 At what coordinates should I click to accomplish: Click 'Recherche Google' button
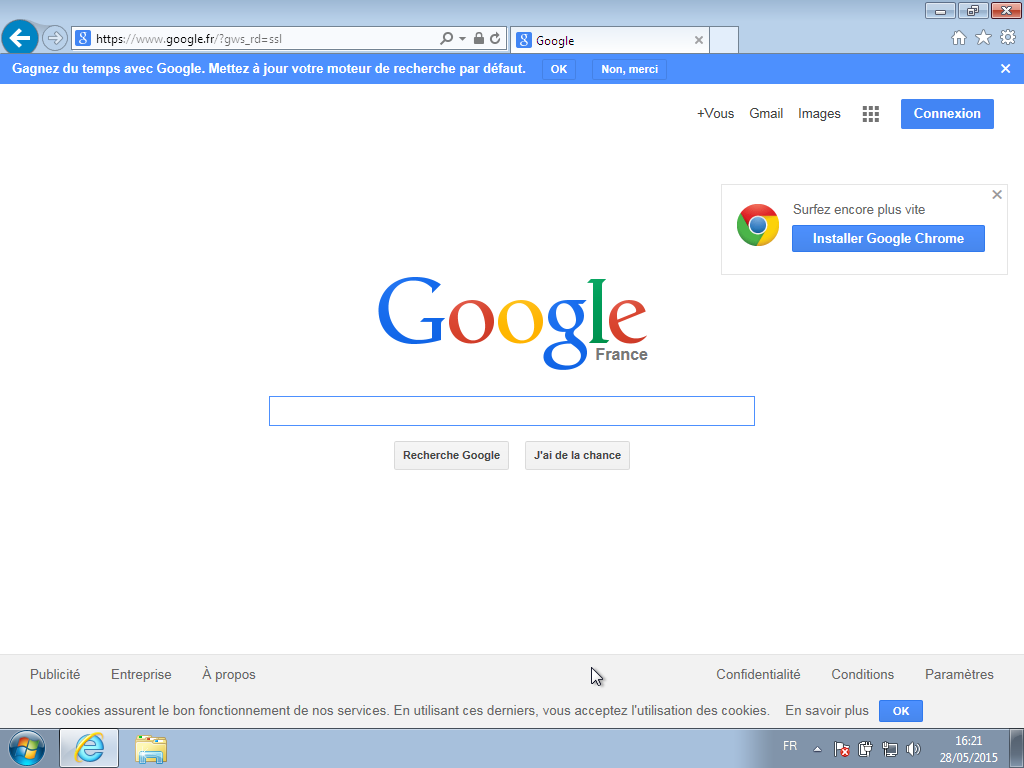click(x=451, y=455)
